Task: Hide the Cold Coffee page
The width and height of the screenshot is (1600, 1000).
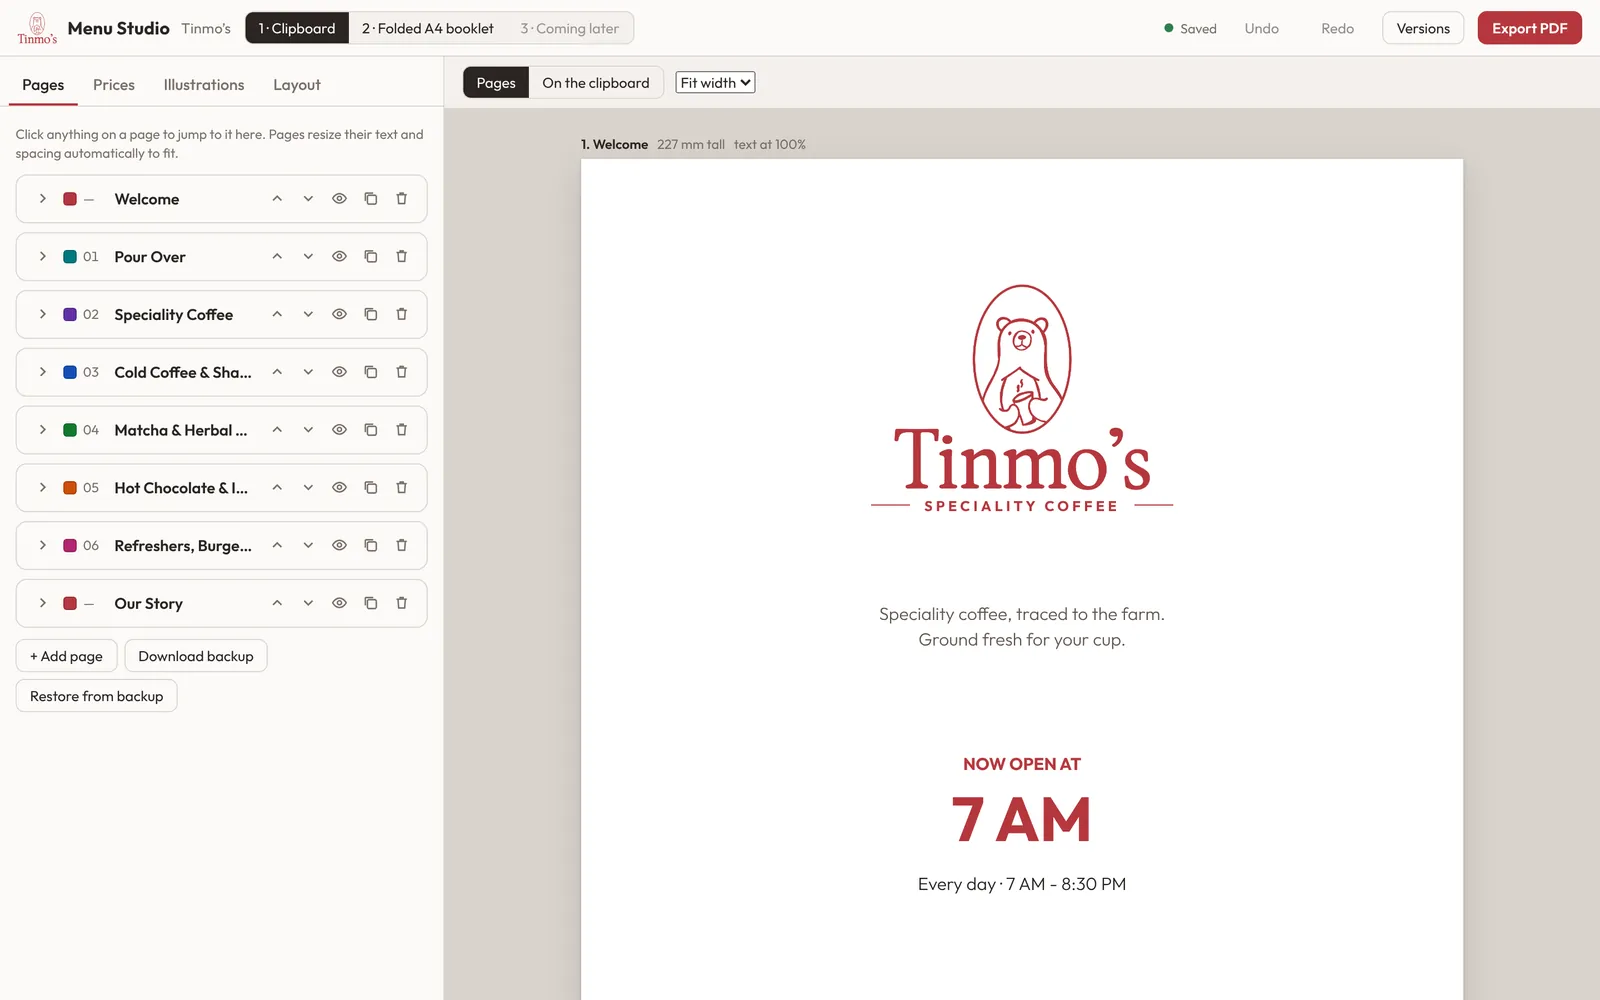Action: tap(339, 372)
